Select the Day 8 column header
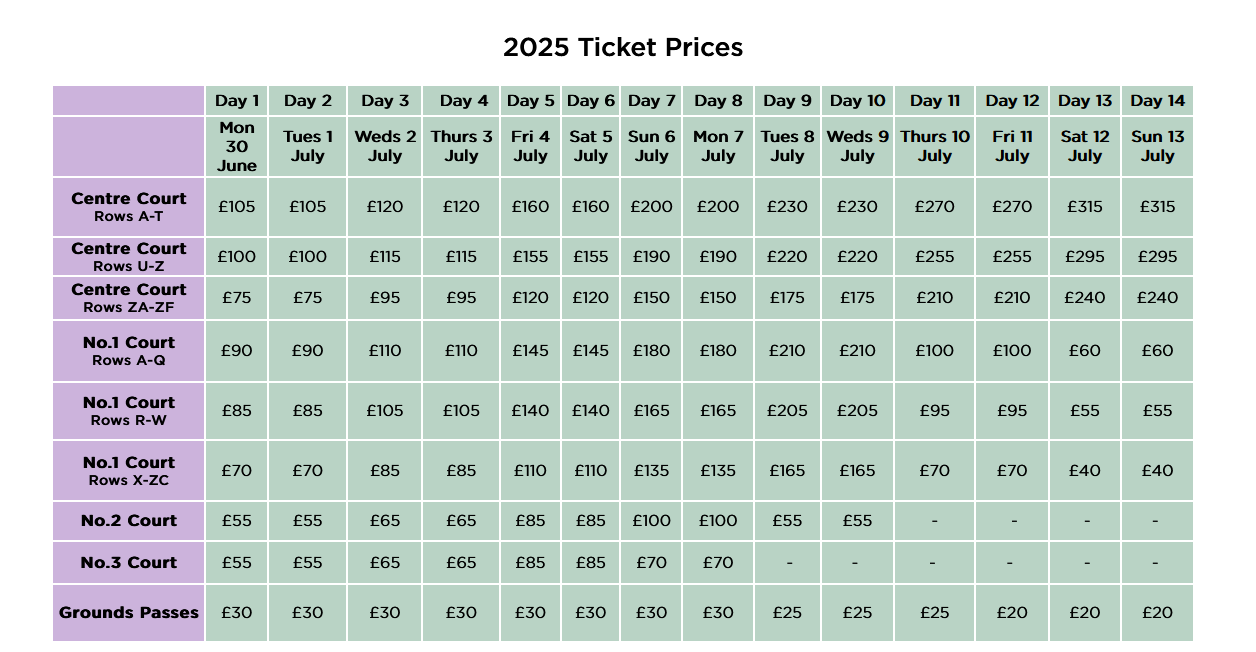Screen dimensions: 1256x652 [x=718, y=100]
